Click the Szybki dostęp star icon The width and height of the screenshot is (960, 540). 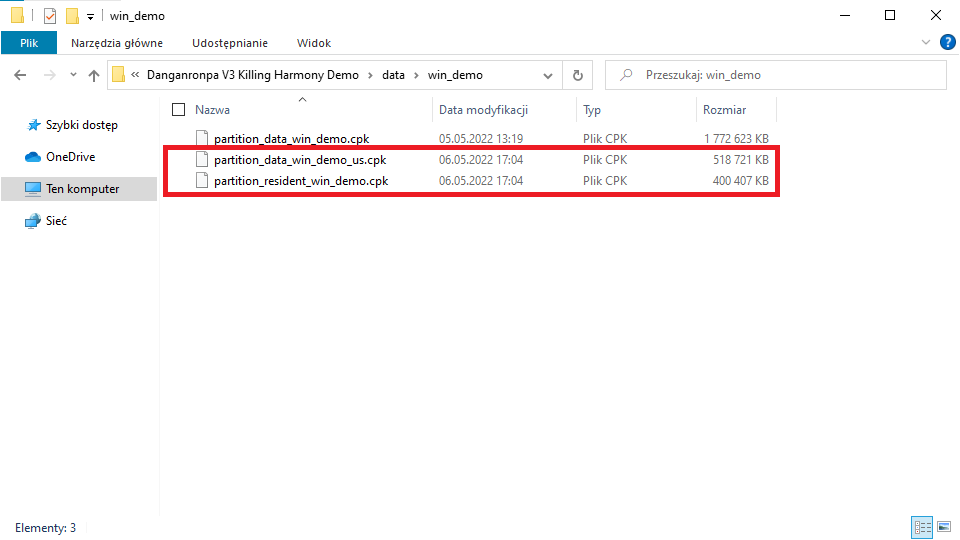pos(34,125)
